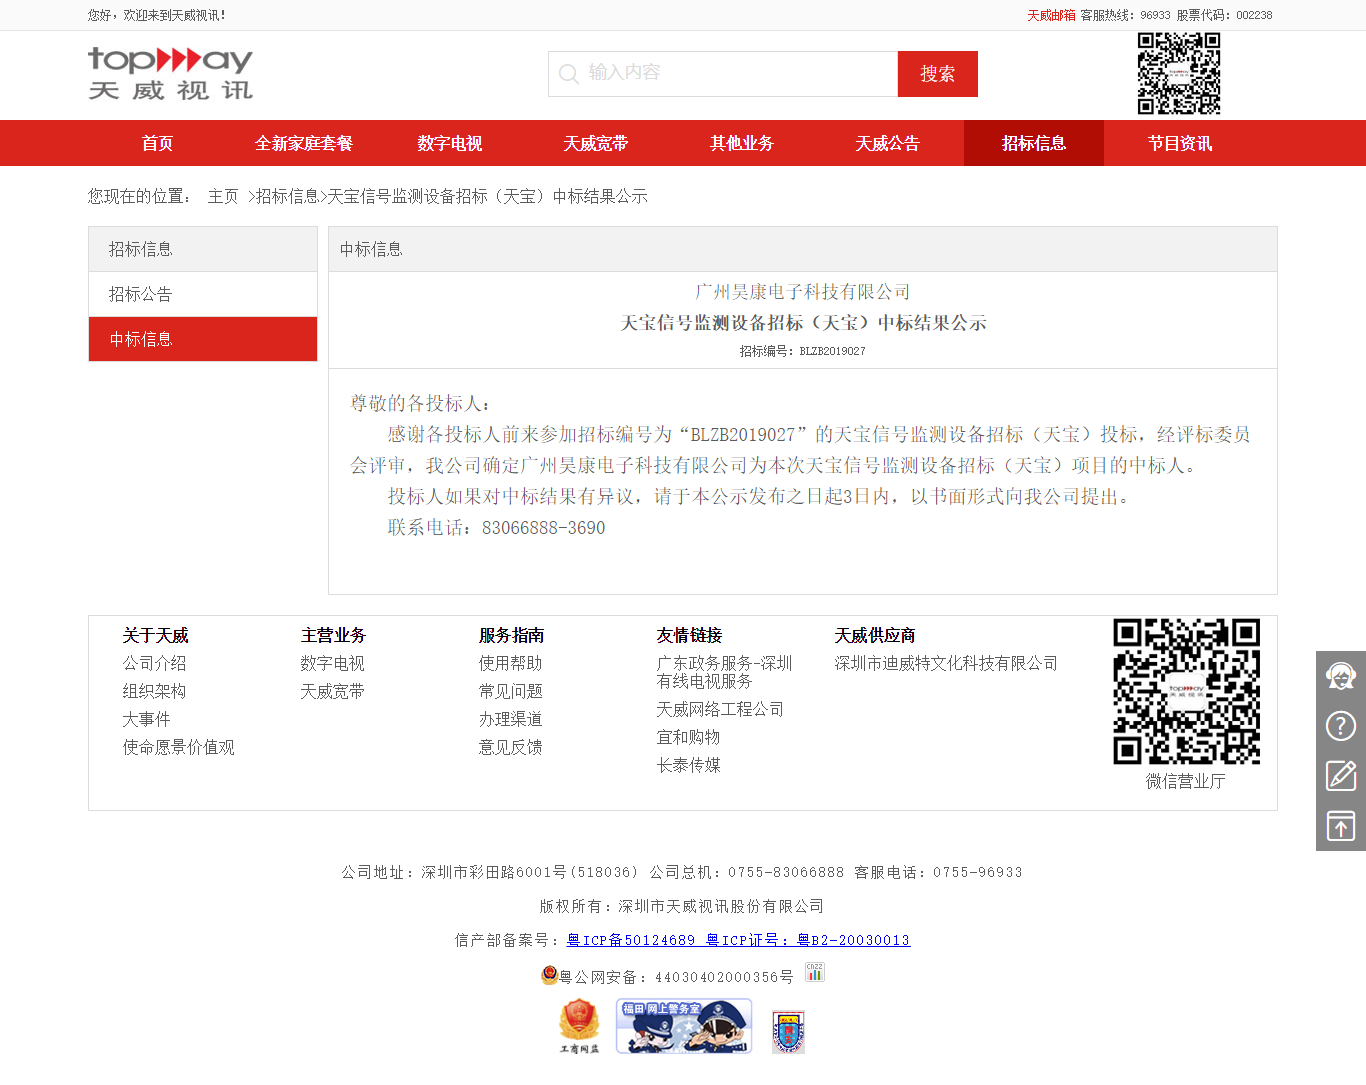Screen dimensions: 1366x1085
Task: Click the 组织架构 footer link
Action: [x=155, y=691]
